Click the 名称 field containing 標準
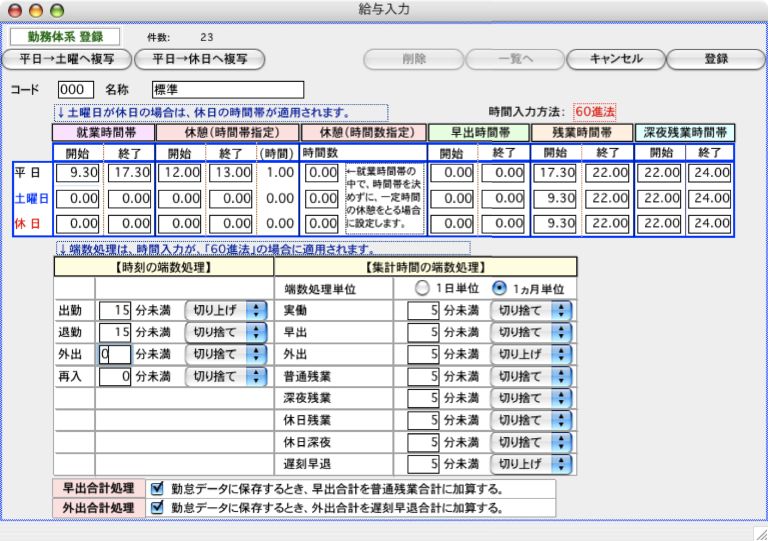 click(x=227, y=90)
